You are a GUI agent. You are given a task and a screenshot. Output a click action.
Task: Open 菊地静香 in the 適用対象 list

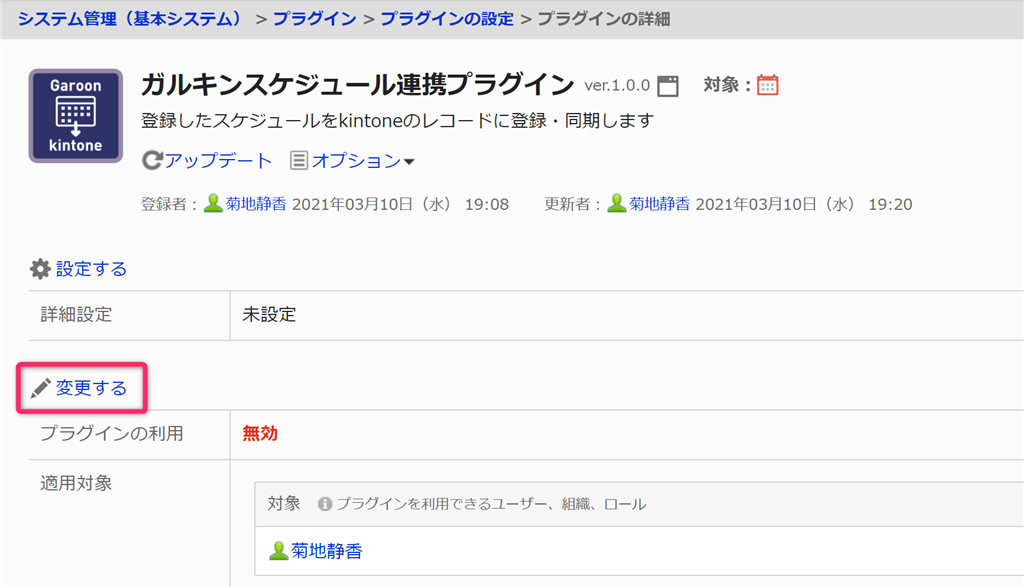pos(327,551)
